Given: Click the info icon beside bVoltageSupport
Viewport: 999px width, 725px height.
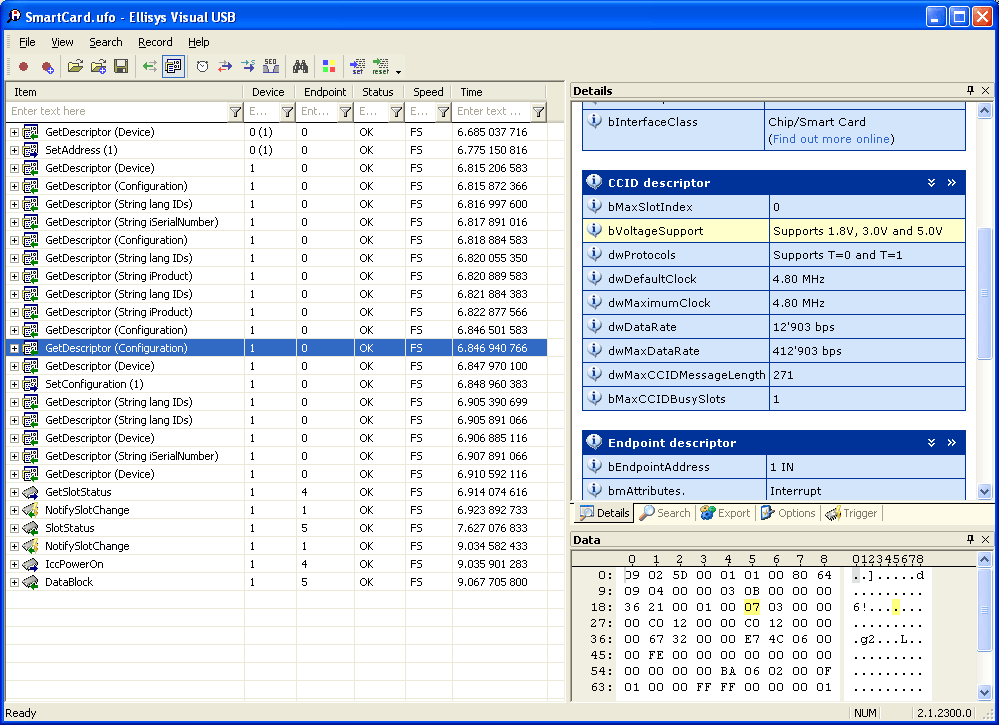Looking at the screenshot, I should tap(594, 231).
